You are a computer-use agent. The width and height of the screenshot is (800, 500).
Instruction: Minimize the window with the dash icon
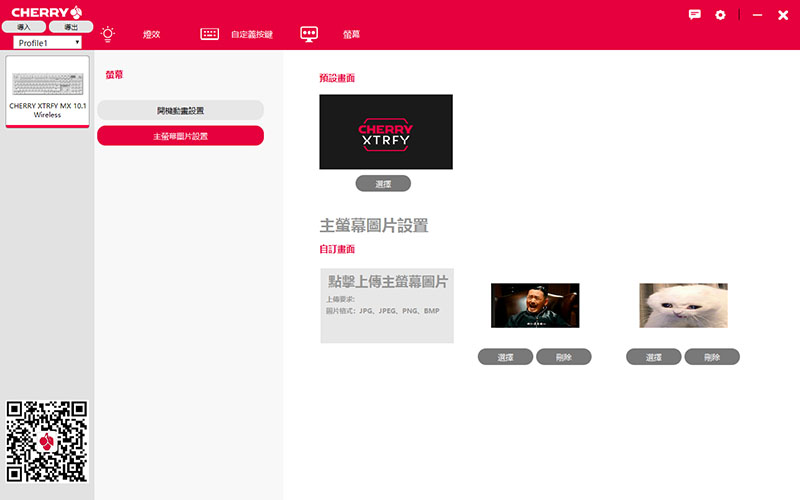click(x=756, y=15)
